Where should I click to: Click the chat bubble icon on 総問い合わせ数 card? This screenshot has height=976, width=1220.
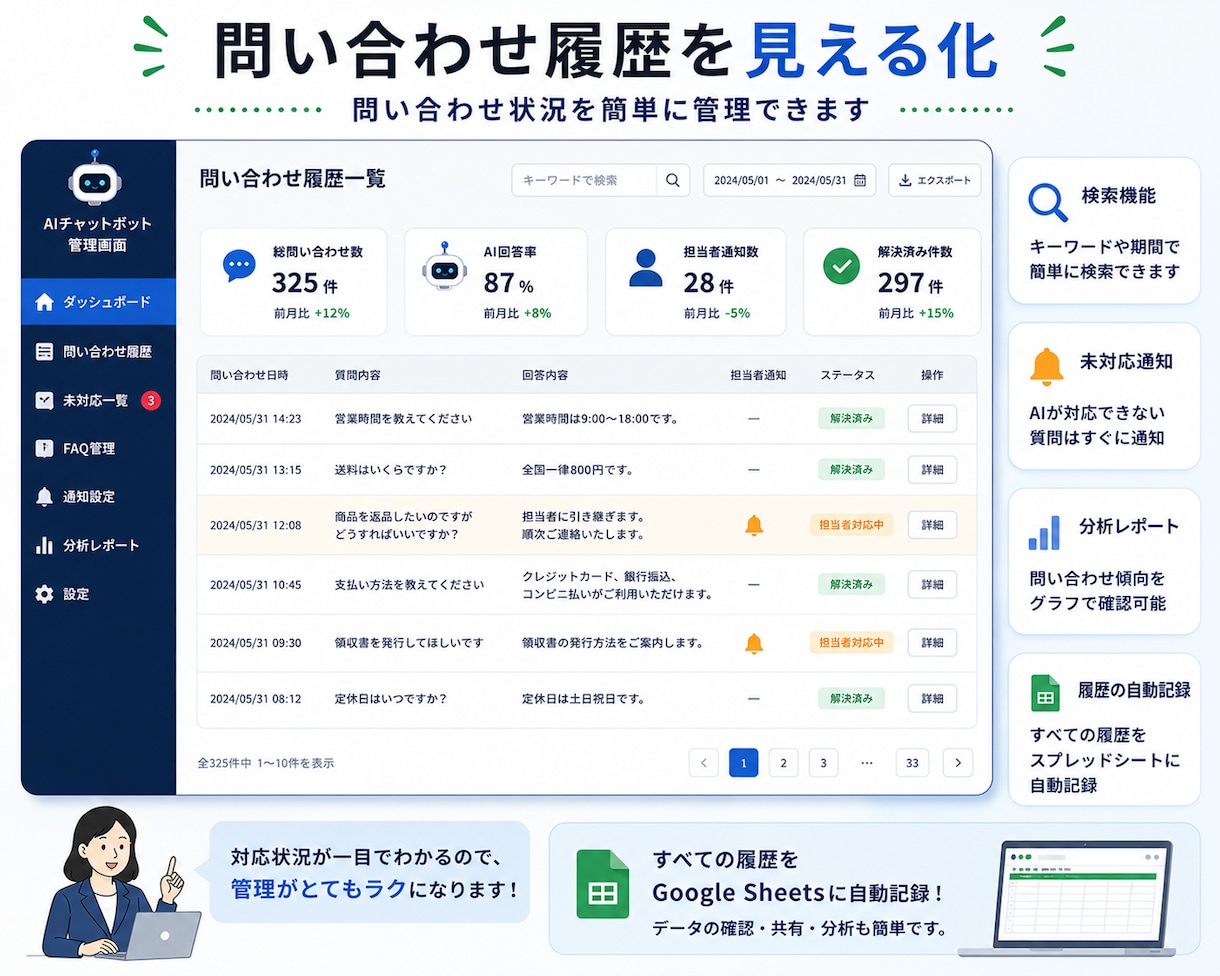[238, 265]
